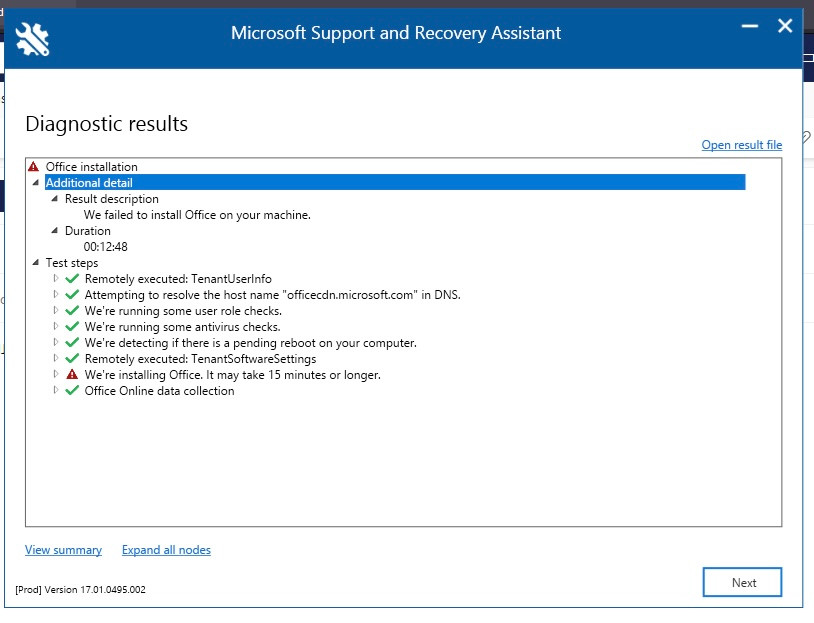Select the Test steps label

[72, 263]
